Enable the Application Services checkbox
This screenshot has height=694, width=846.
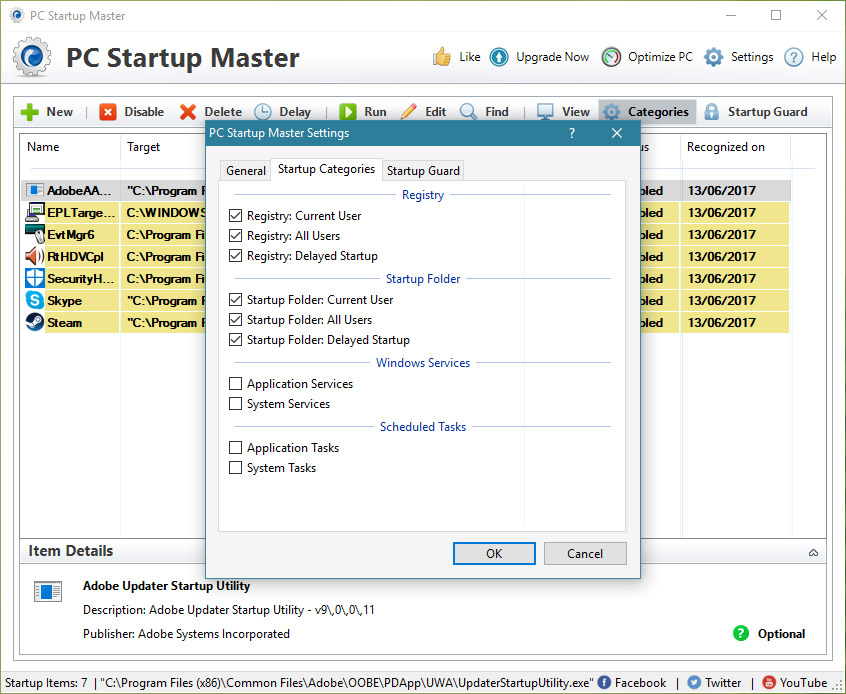point(236,384)
